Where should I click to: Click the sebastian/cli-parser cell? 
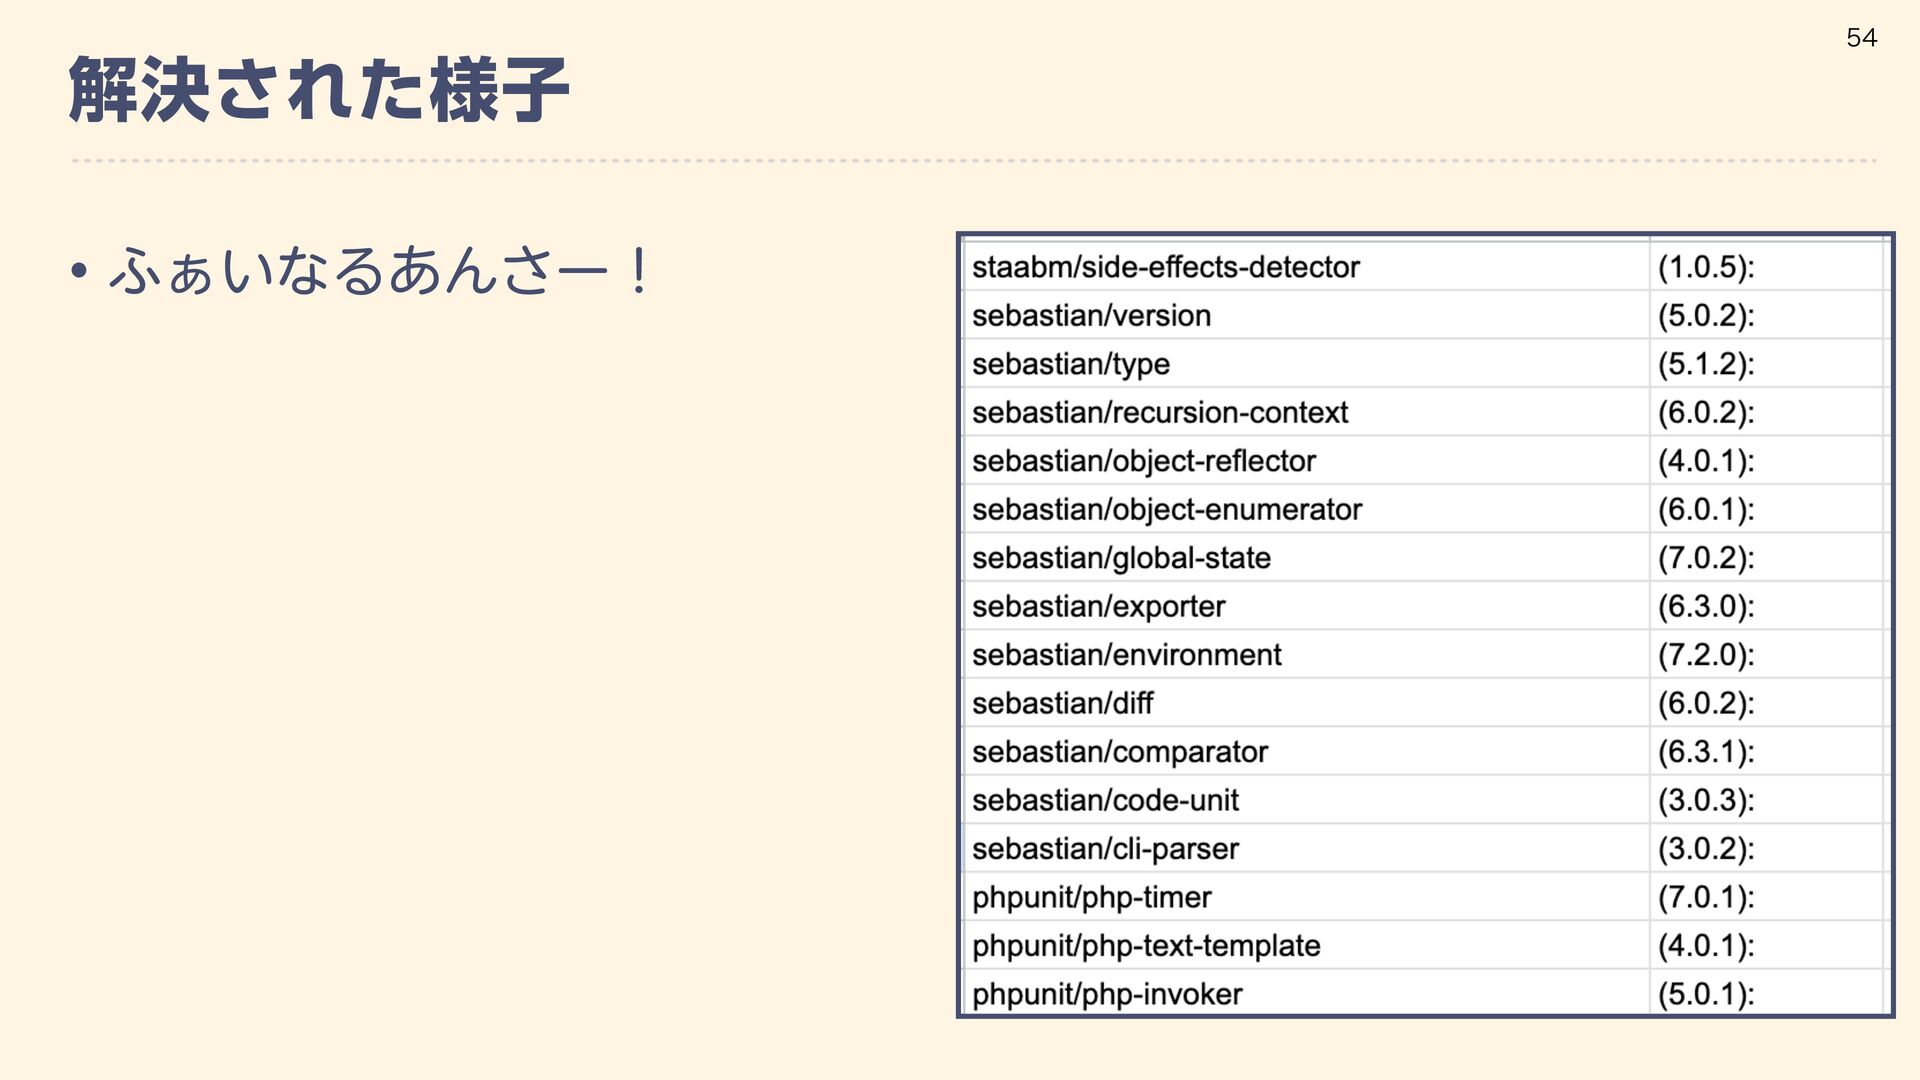click(x=1105, y=849)
